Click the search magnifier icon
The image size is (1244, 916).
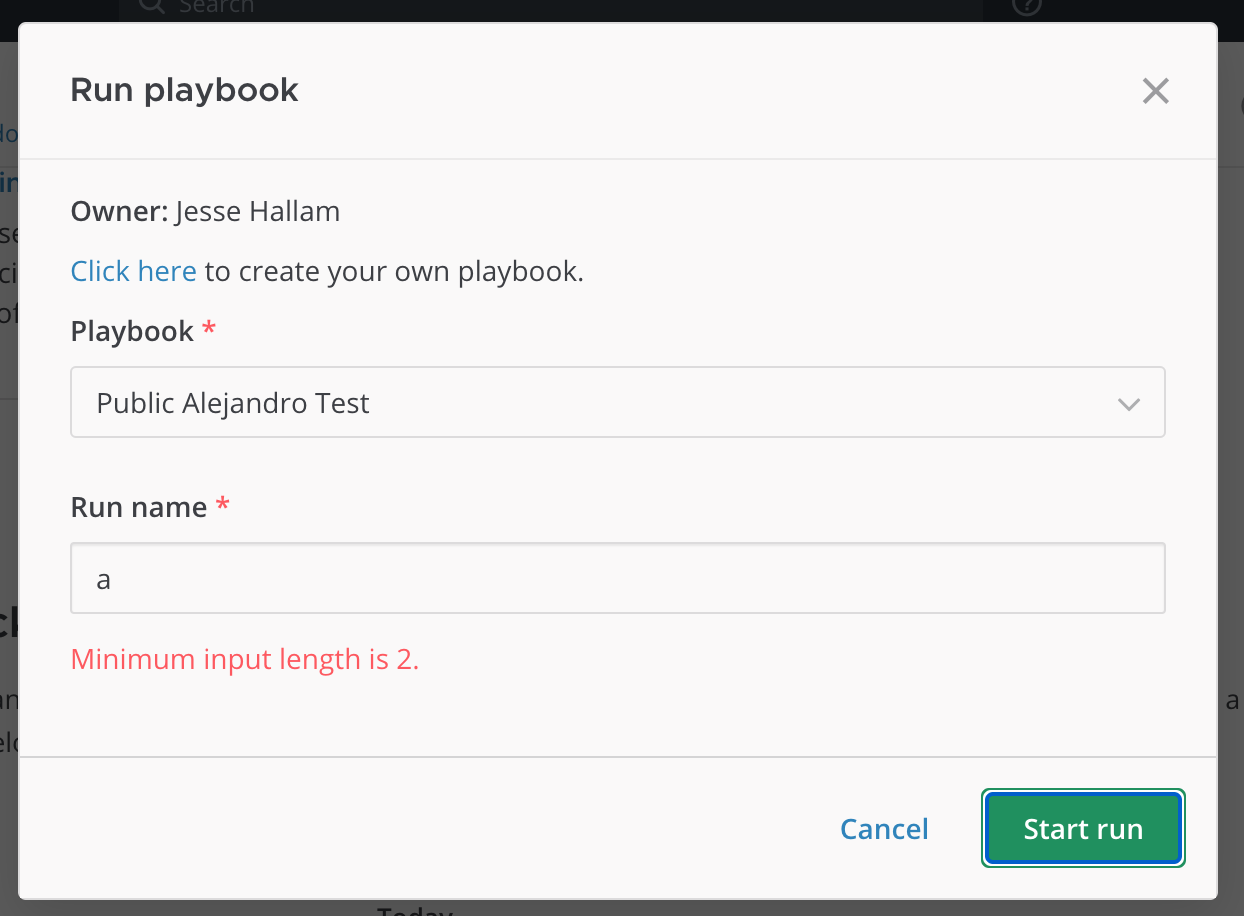click(149, 7)
